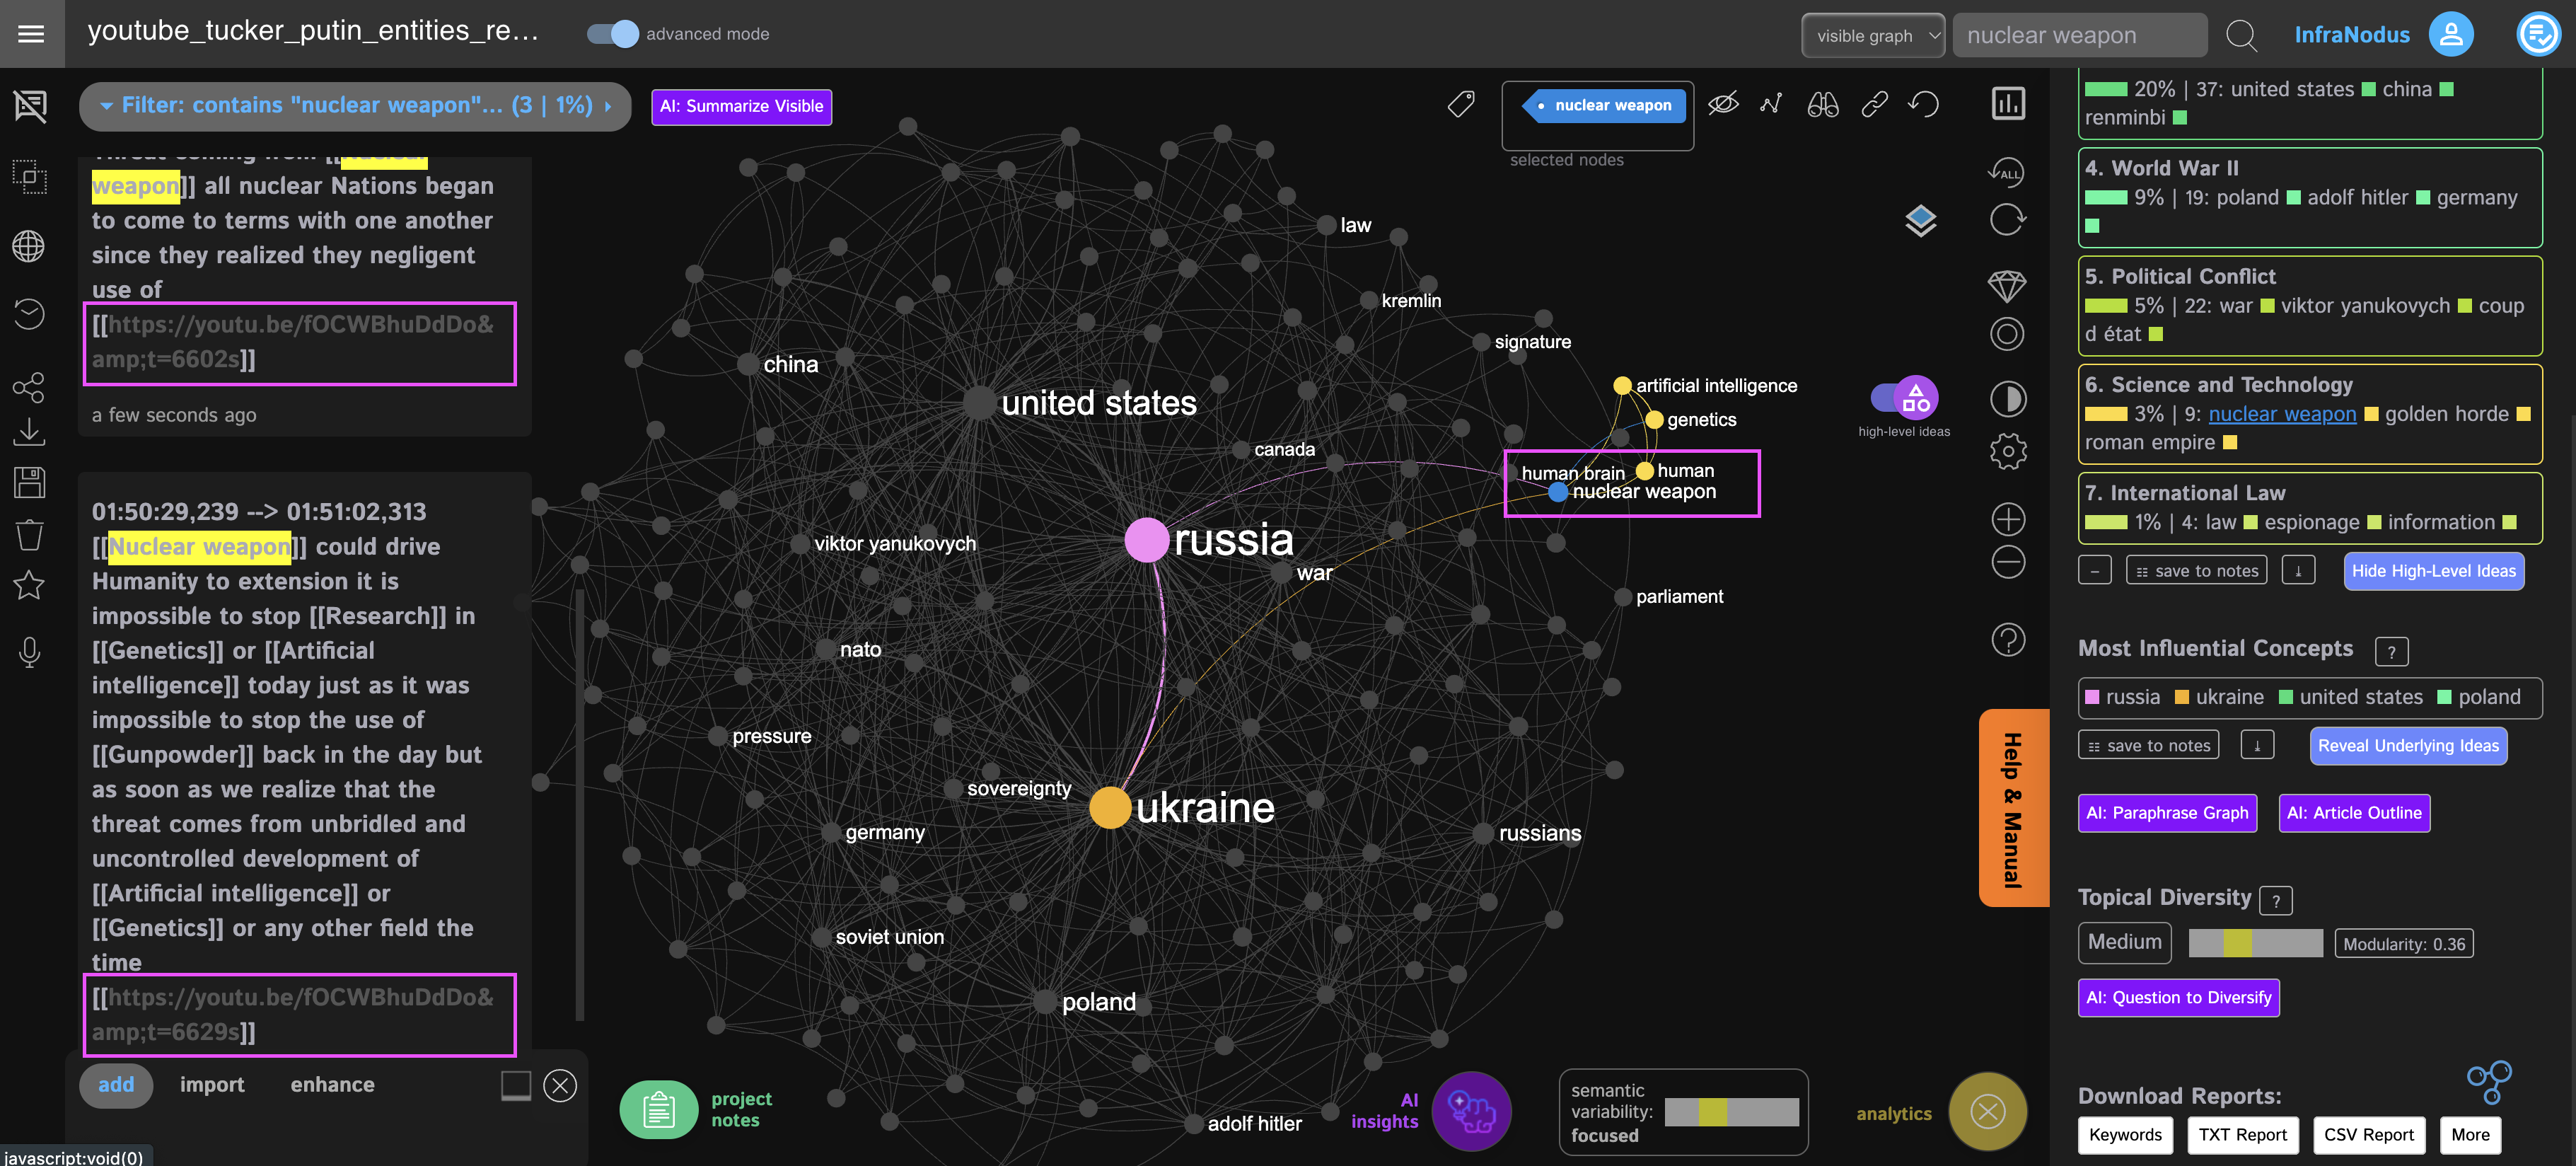The width and height of the screenshot is (2576, 1166).
Task: Click download arrow beside Reveal Underlying Ideas
Action: click(2257, 745)
